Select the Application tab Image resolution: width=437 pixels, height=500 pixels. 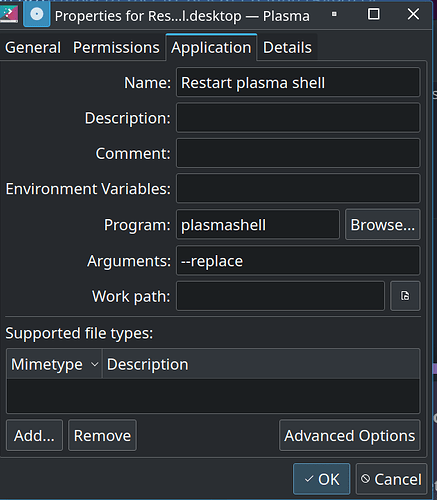[x=211, y=48]
